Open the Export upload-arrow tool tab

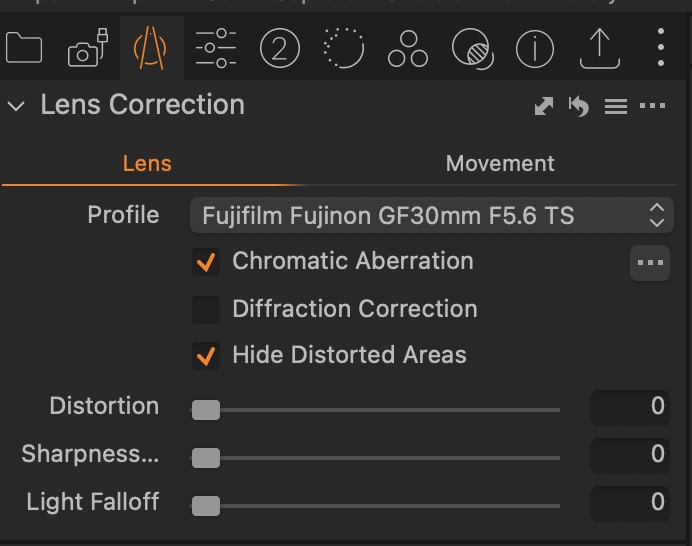point(600,49)
